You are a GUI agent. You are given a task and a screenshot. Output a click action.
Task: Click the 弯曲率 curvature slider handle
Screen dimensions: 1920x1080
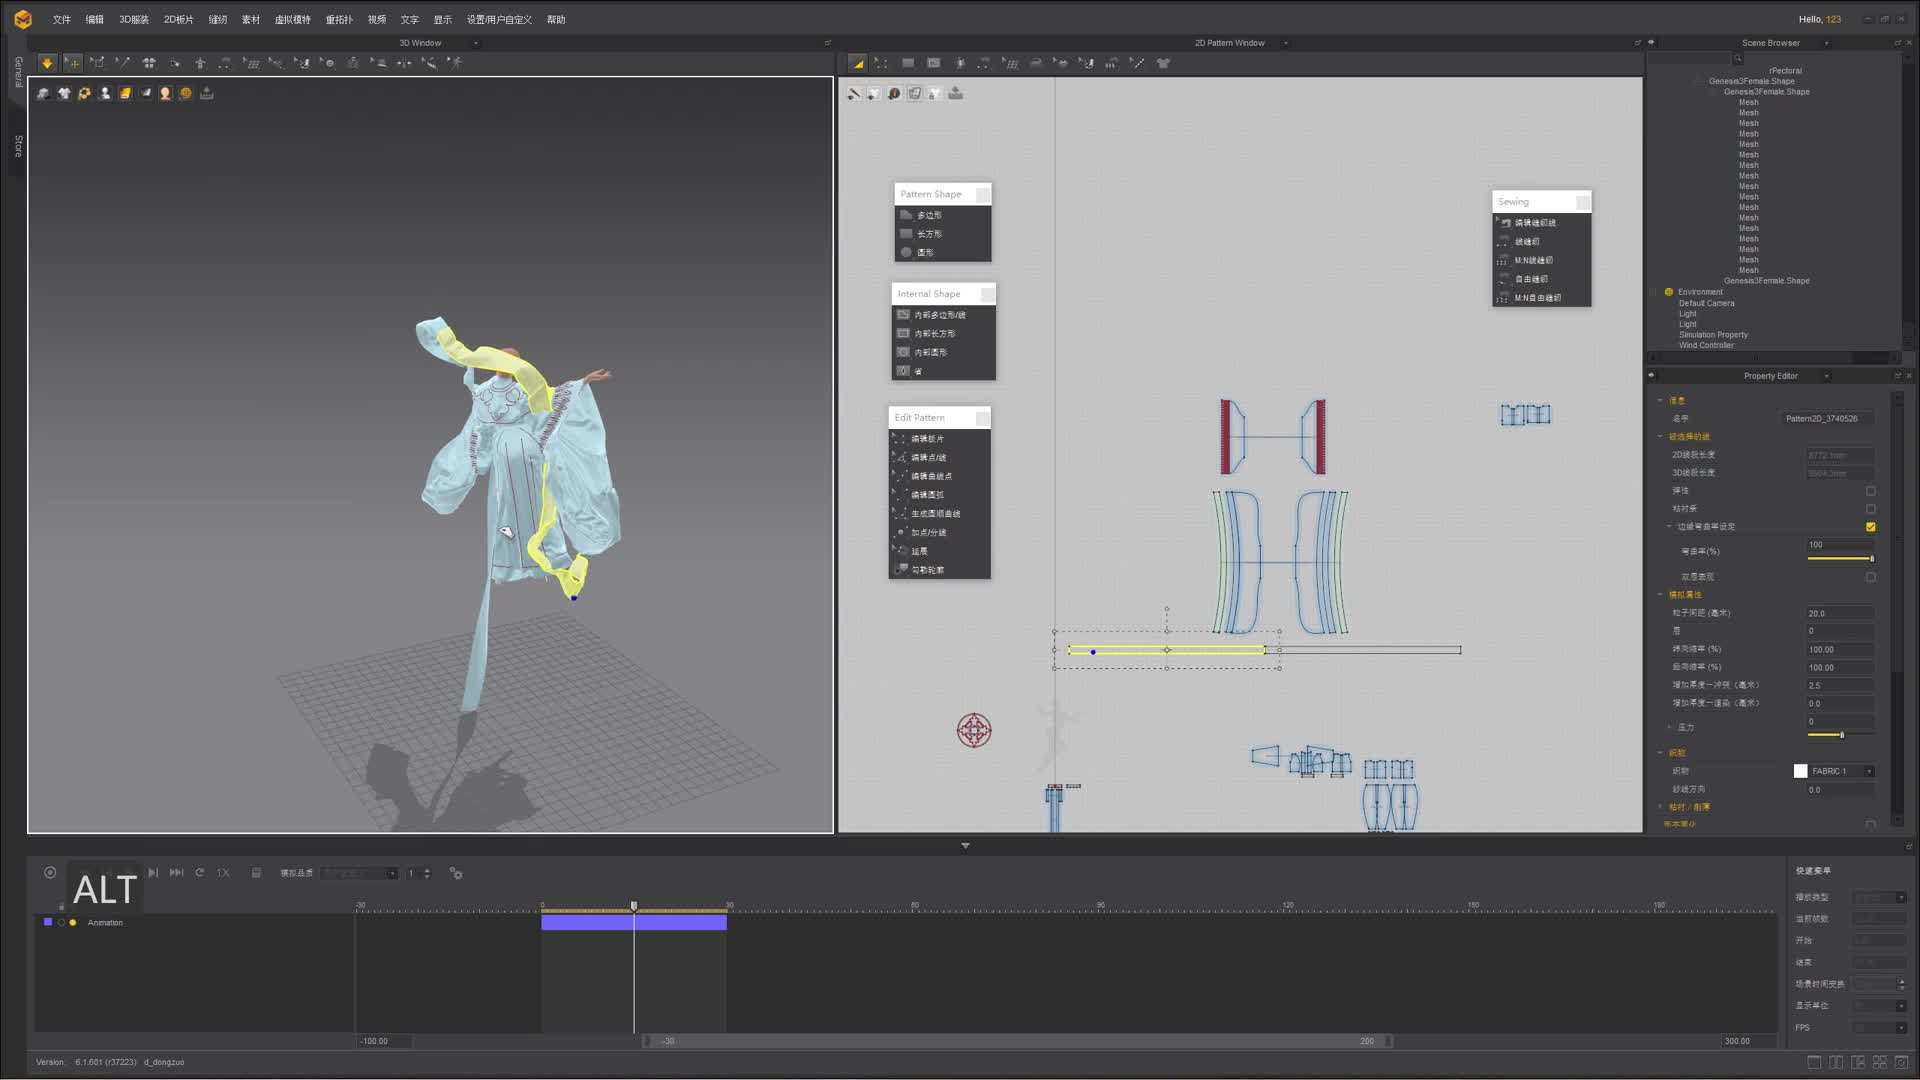1871,558
